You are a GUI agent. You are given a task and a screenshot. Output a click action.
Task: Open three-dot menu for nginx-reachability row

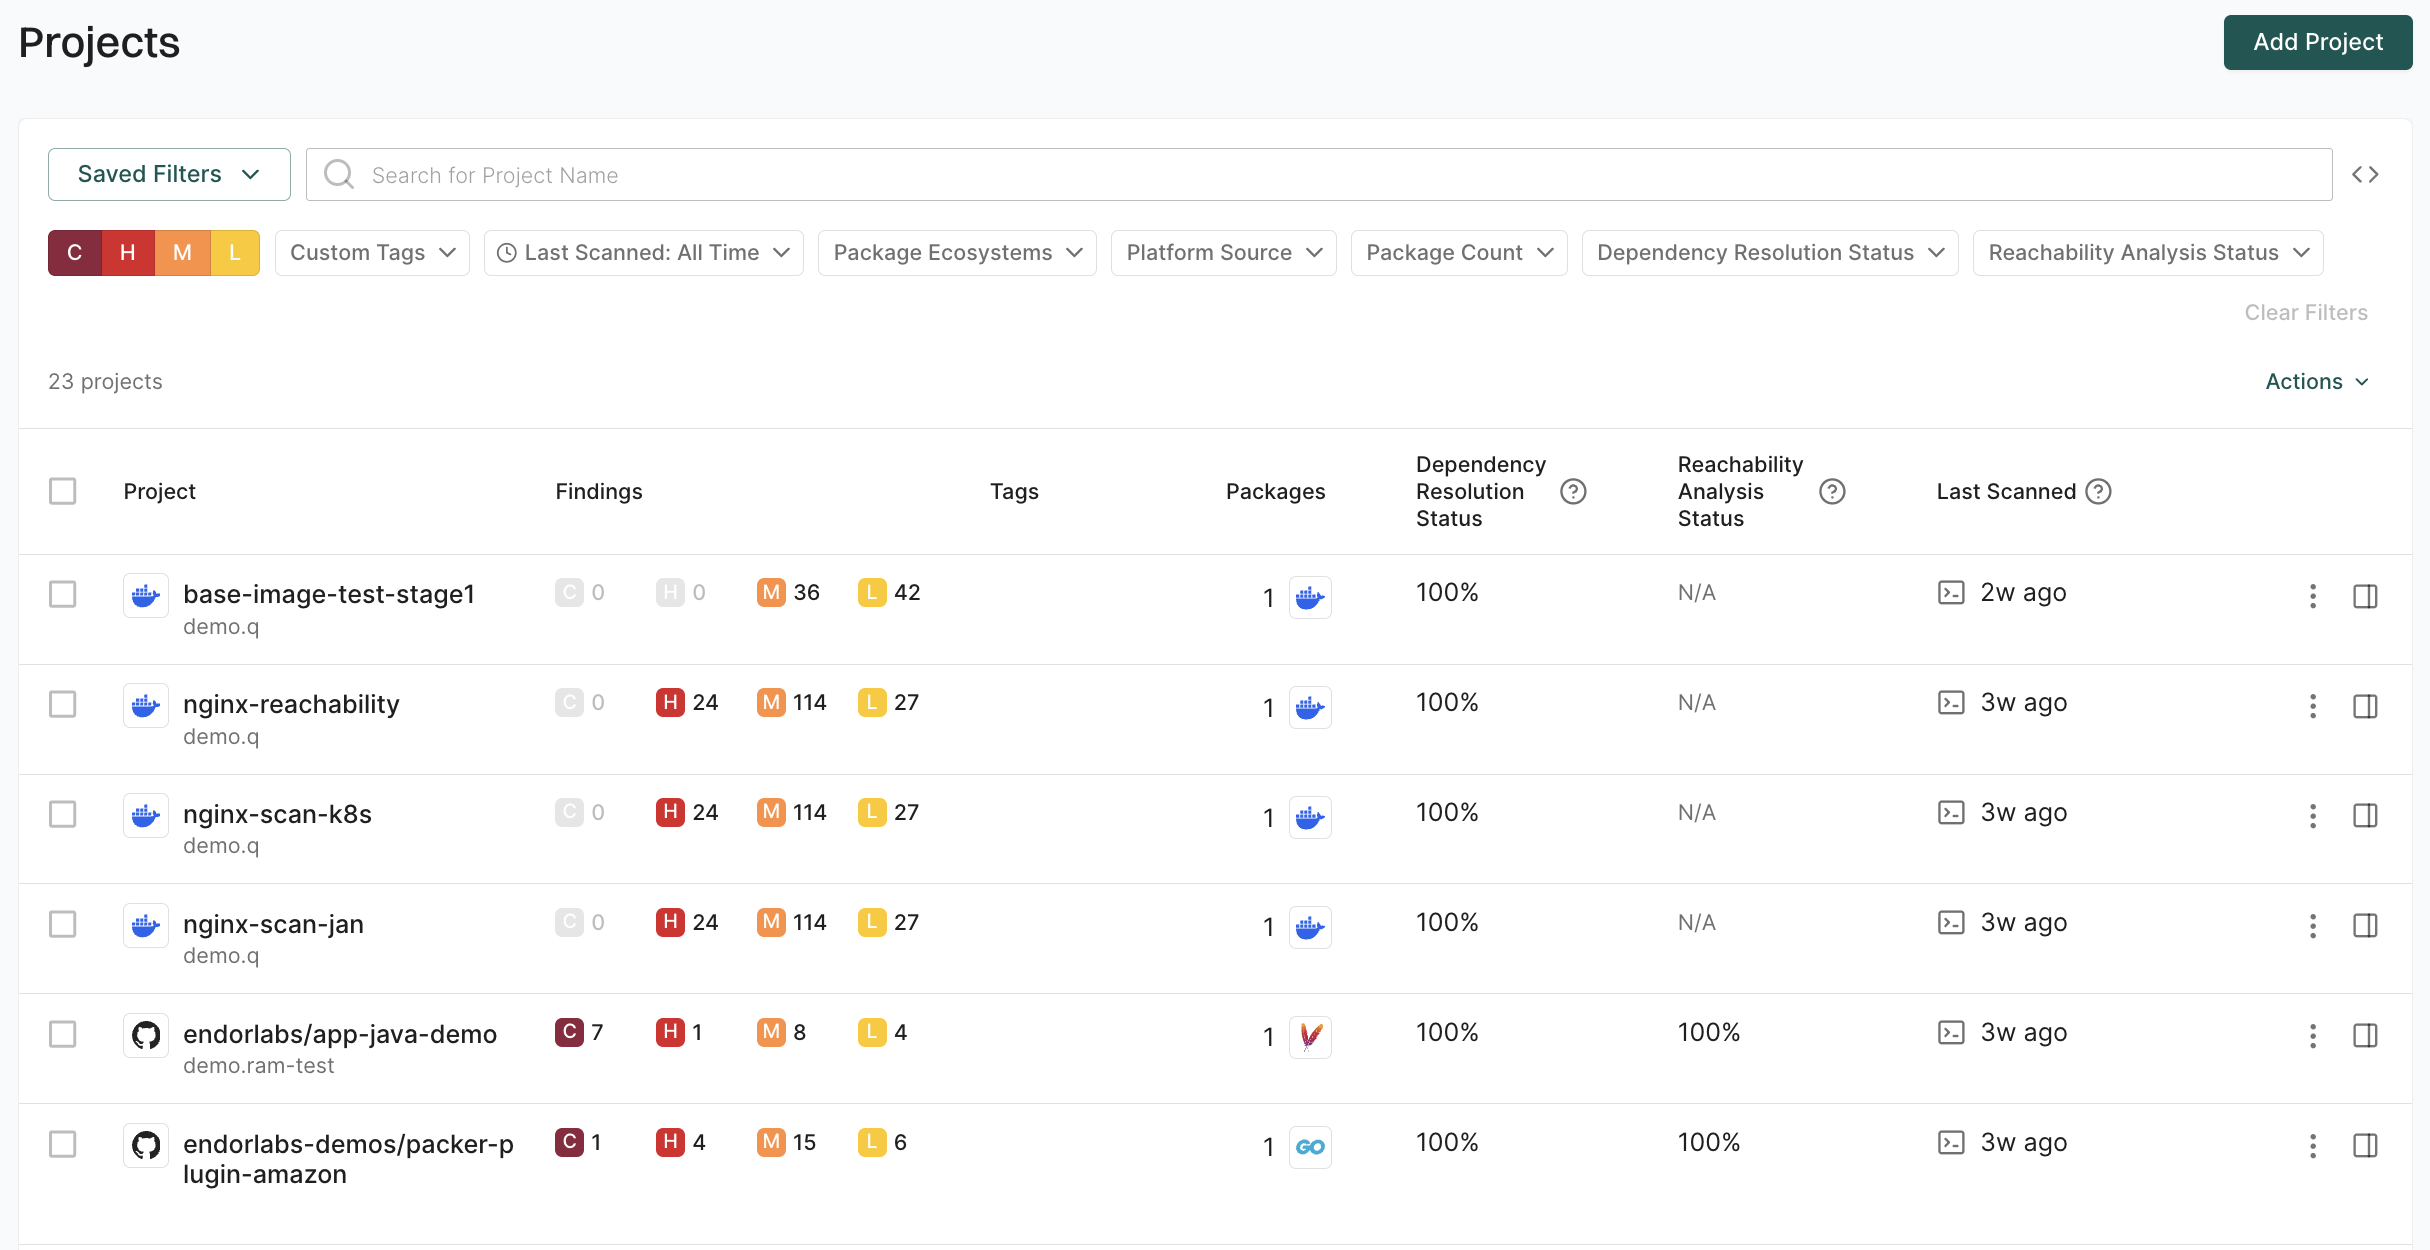click(x=2312, y=706)
